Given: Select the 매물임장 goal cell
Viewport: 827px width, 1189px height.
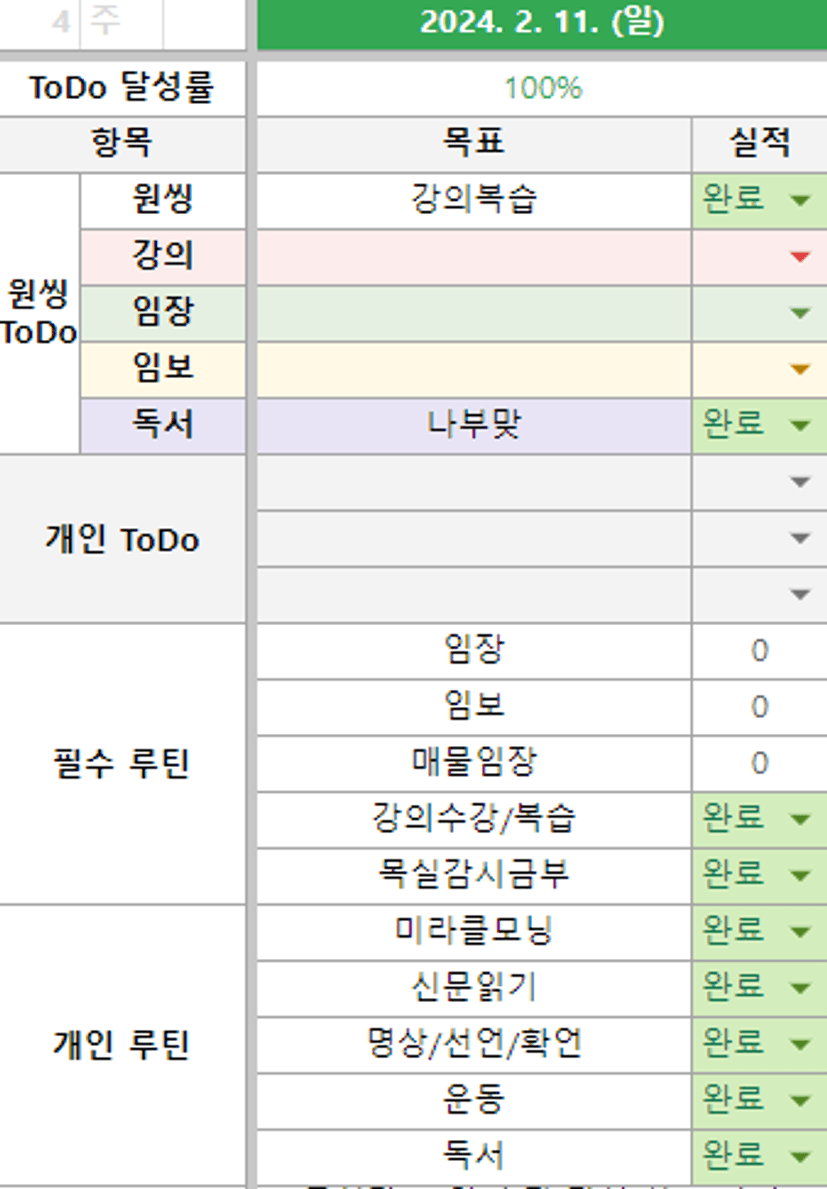Looking at the screenshot, I should 473,763.
